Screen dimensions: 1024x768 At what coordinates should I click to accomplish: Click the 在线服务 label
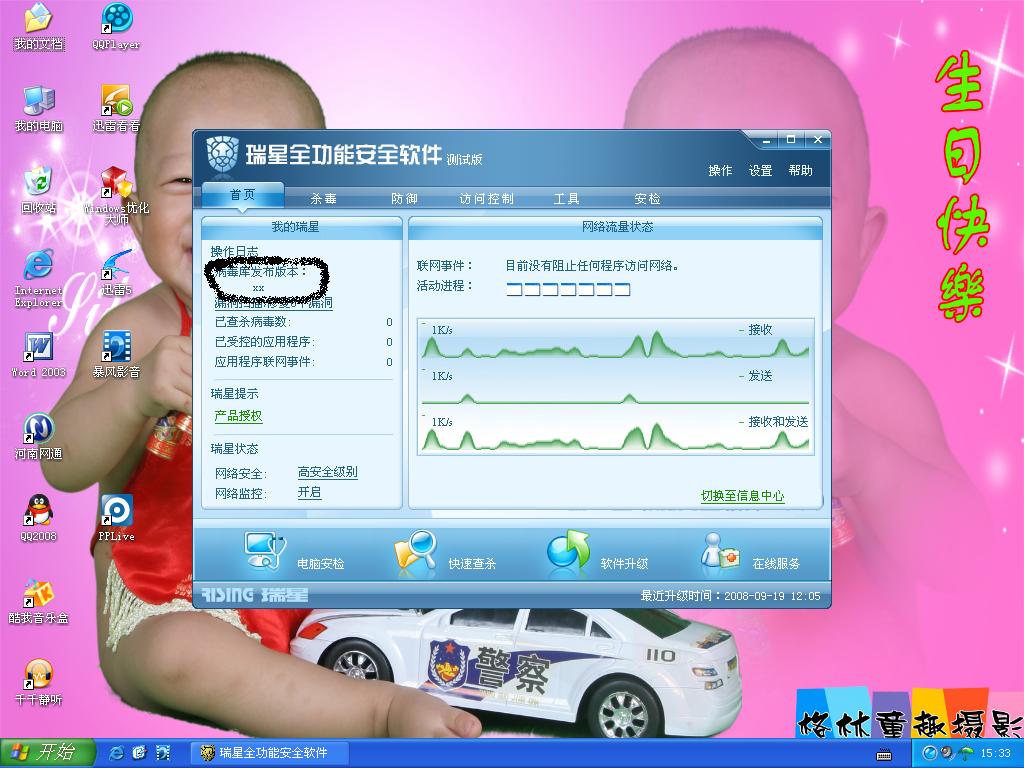[x=776, y=563]
